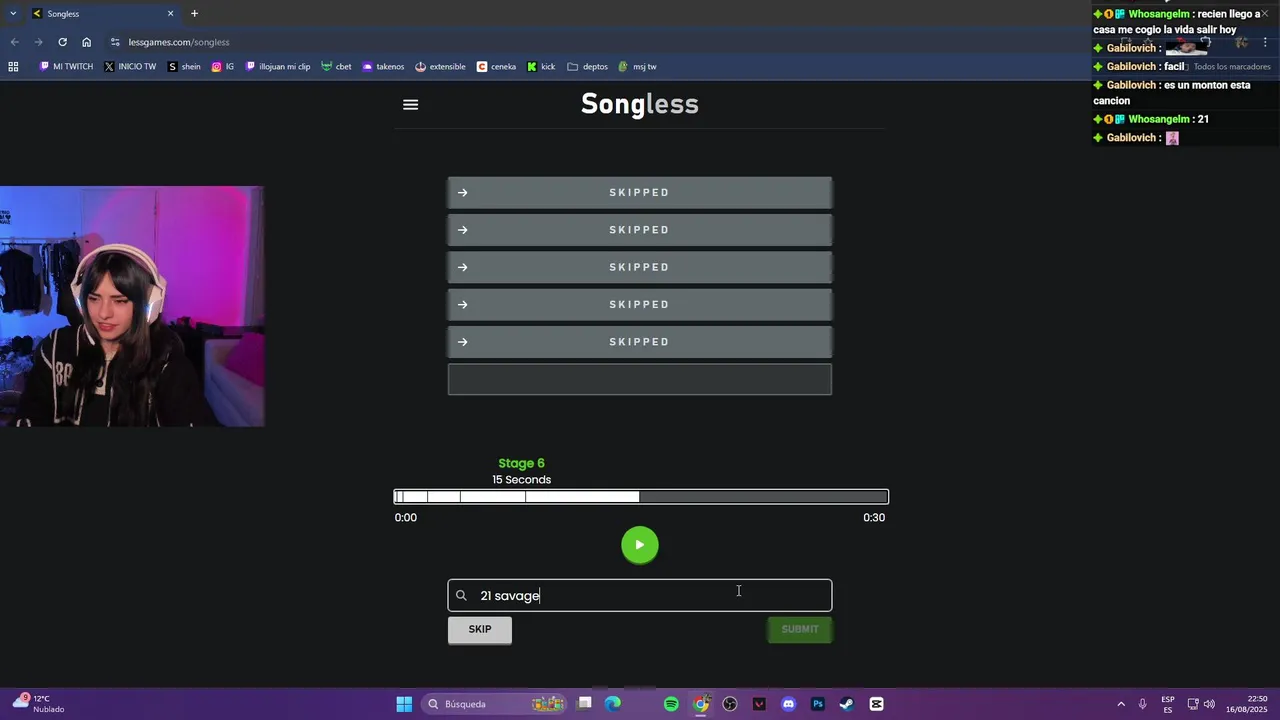Image resolution: width=1280 pixels, height=720 pixels.
Task: Expand the deptos bookmarks folder
Action: click(x=588, y=67)
